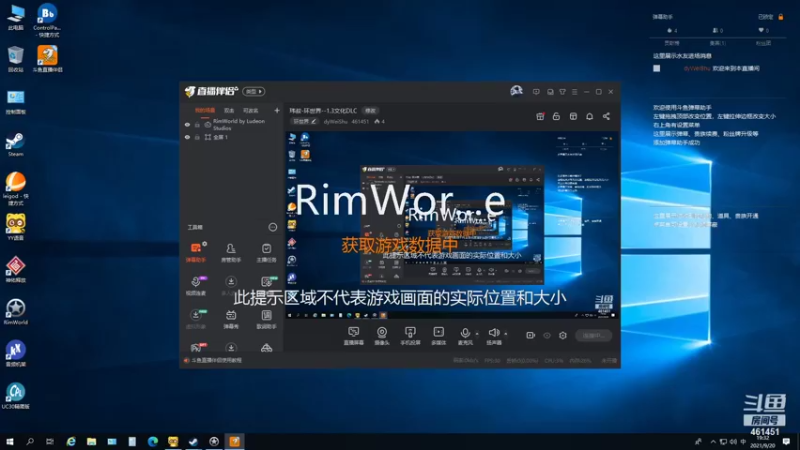The width and height of the screenshot is (800, 450).
Task: Open the Recycle Bin on desktop
Action: 15,59
